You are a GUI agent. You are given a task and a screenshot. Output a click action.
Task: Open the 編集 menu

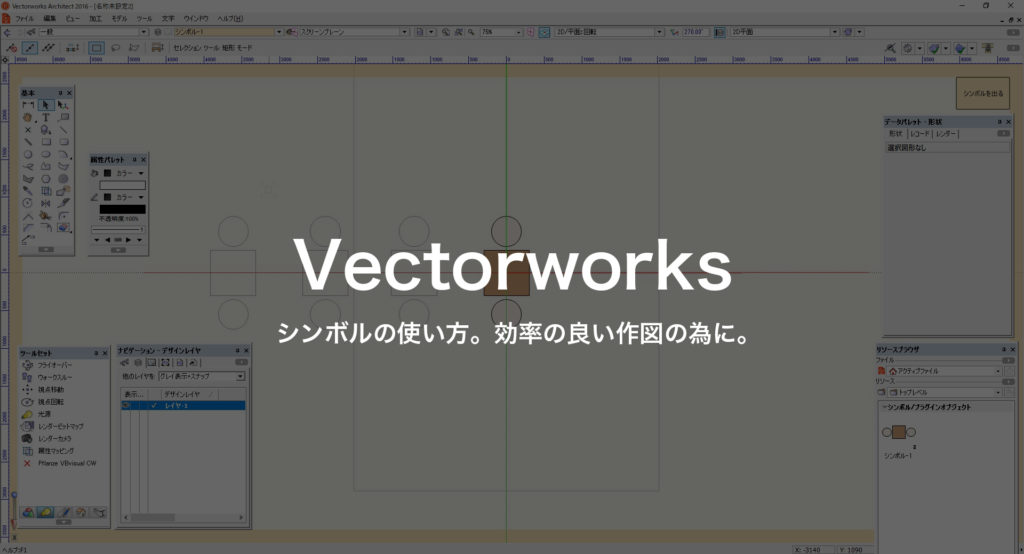(50, 18)
